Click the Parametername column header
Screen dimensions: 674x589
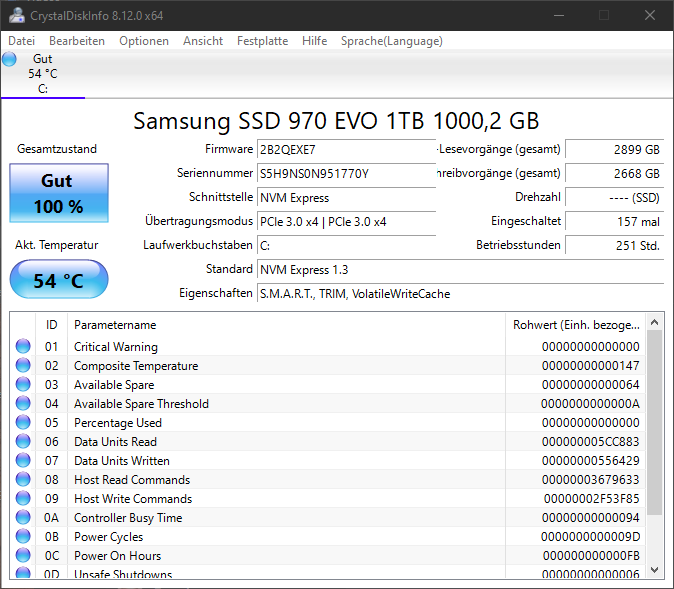coord(286,325)
